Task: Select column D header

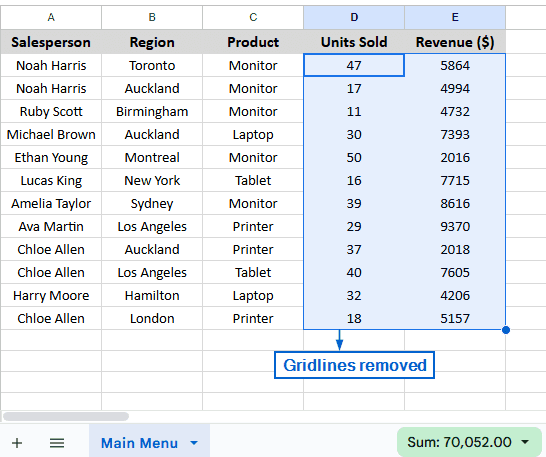Action: point(354,17)
